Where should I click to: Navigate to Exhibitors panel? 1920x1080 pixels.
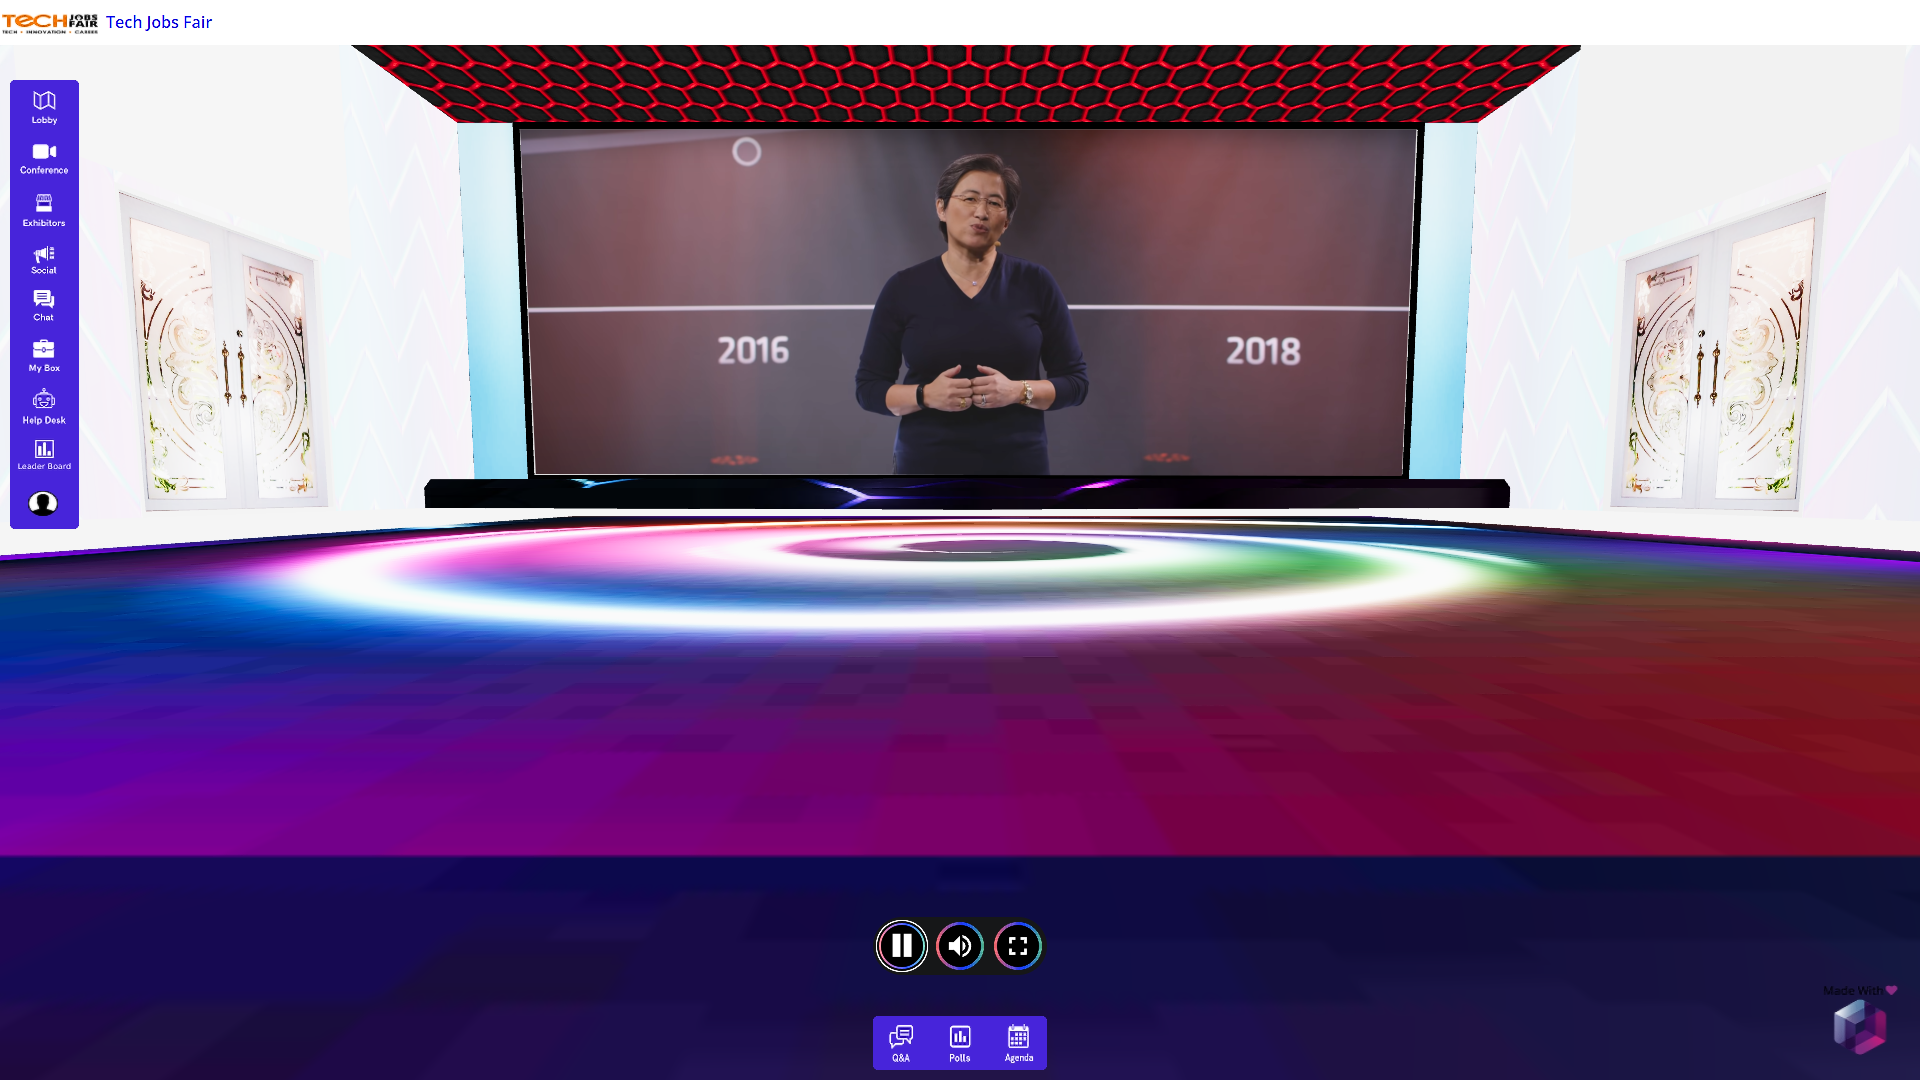point(44,210)
